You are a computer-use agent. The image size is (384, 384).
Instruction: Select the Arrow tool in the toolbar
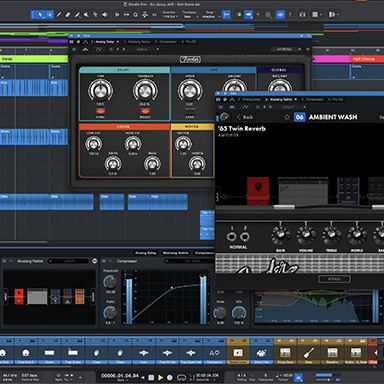tap(40, 15)
